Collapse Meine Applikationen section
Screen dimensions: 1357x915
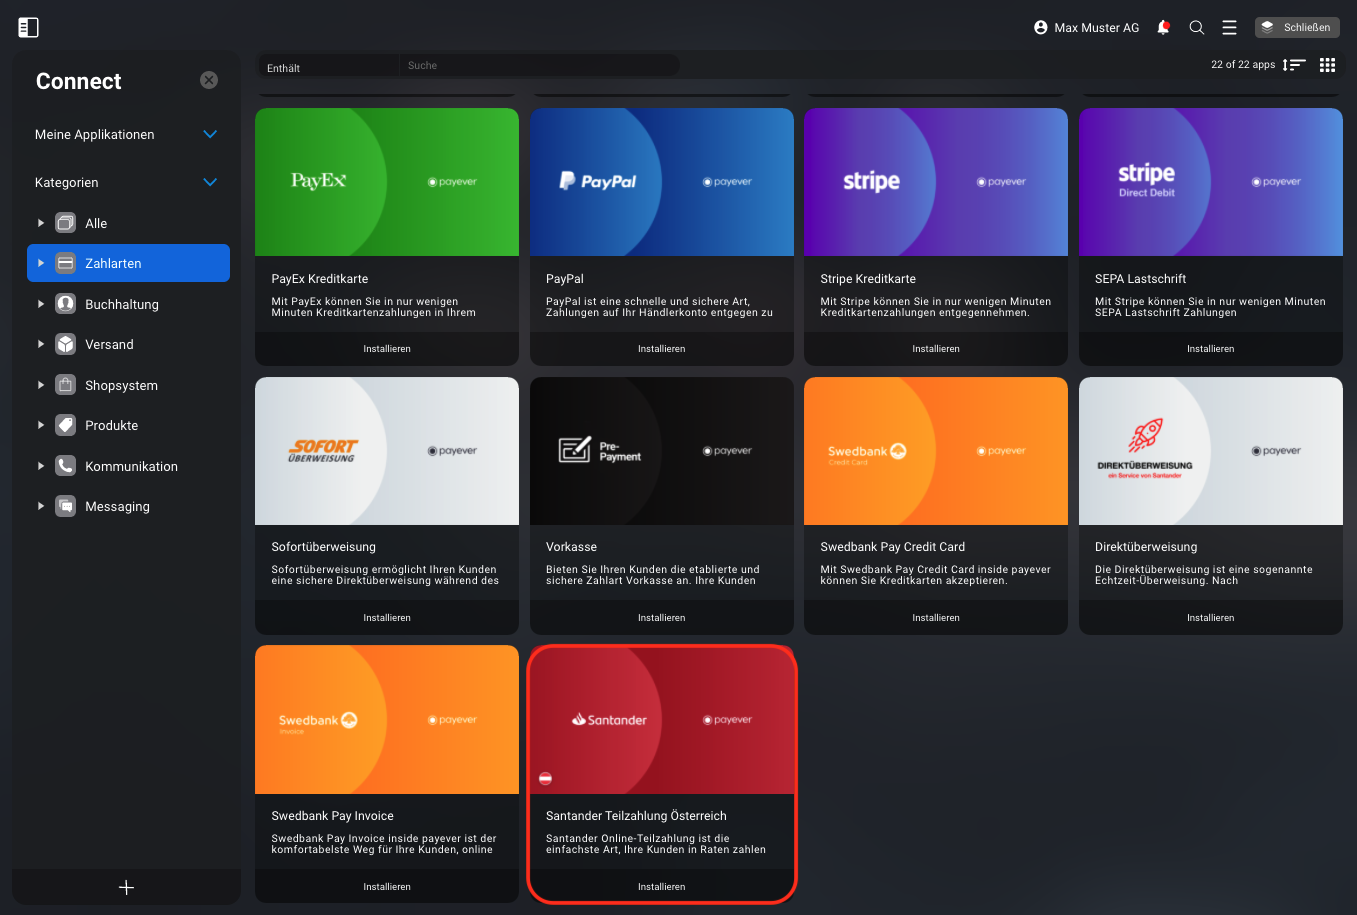pyautogui.click(x=210, y=134)
